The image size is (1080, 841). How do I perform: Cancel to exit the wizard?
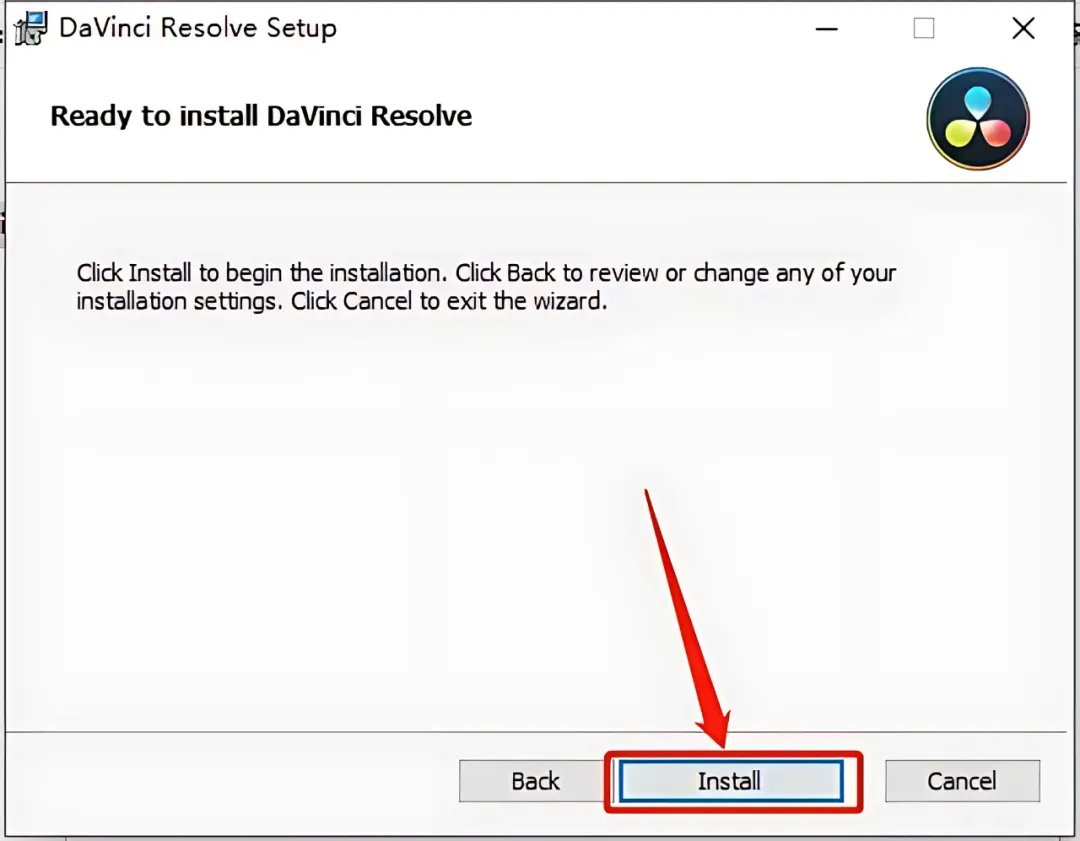pos(962,781)
